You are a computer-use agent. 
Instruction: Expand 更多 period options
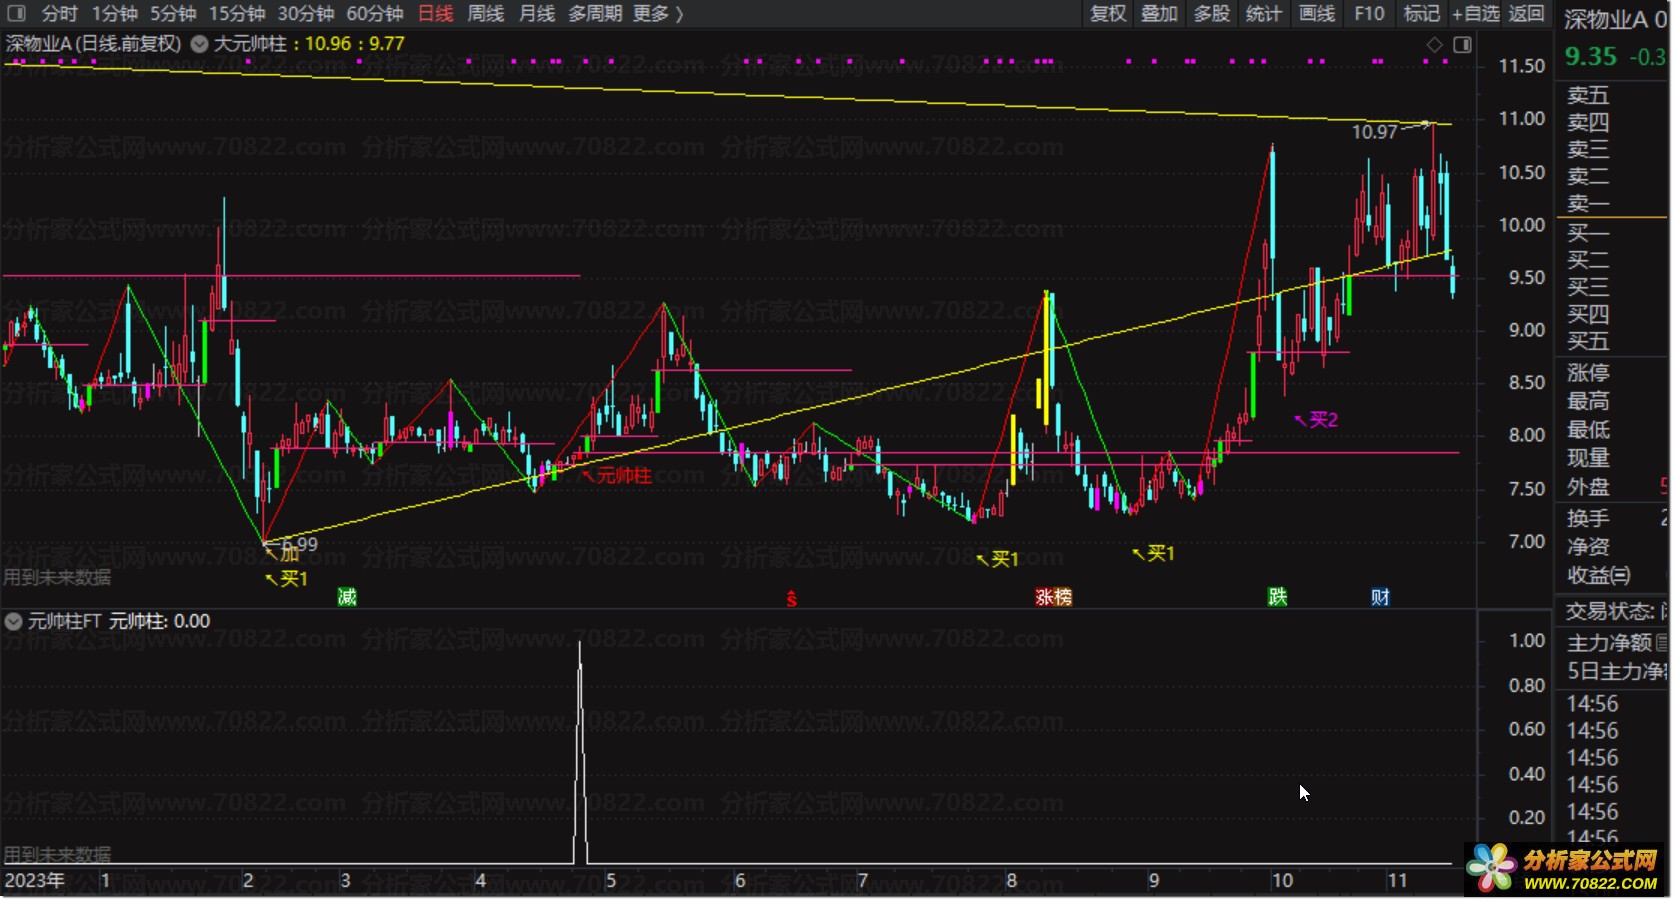coord(658,14)
